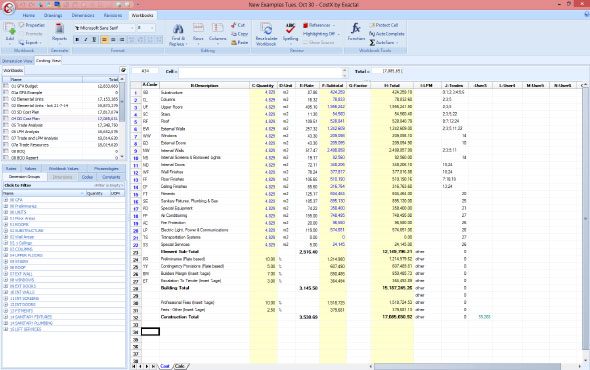Run the Spelling check
Viewport: 590px width, 370px height.
(290, 32)
